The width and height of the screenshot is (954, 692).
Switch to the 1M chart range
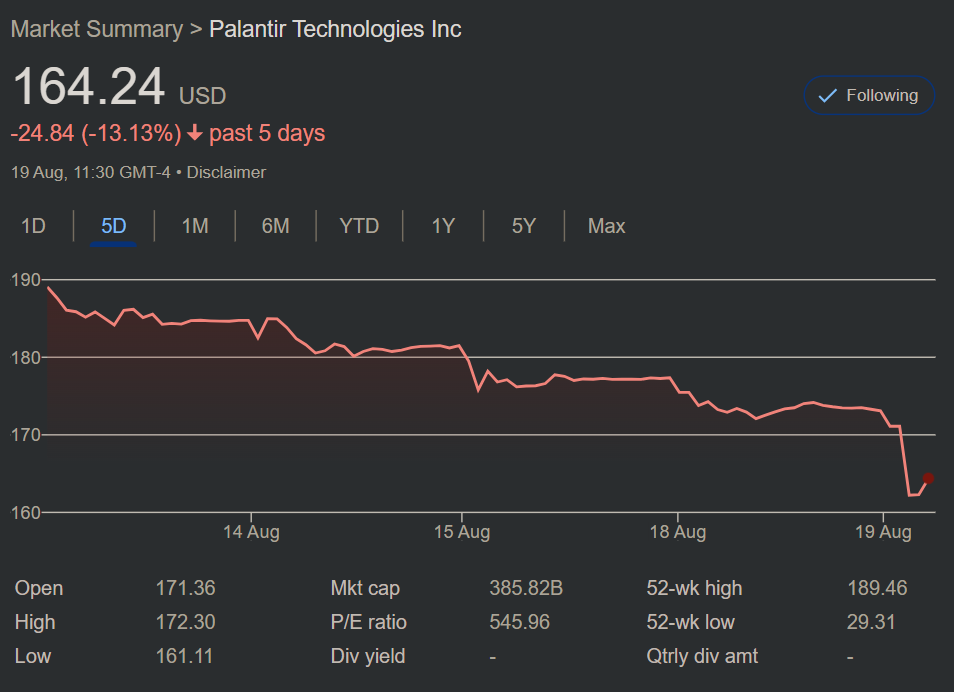click(195, 226)
